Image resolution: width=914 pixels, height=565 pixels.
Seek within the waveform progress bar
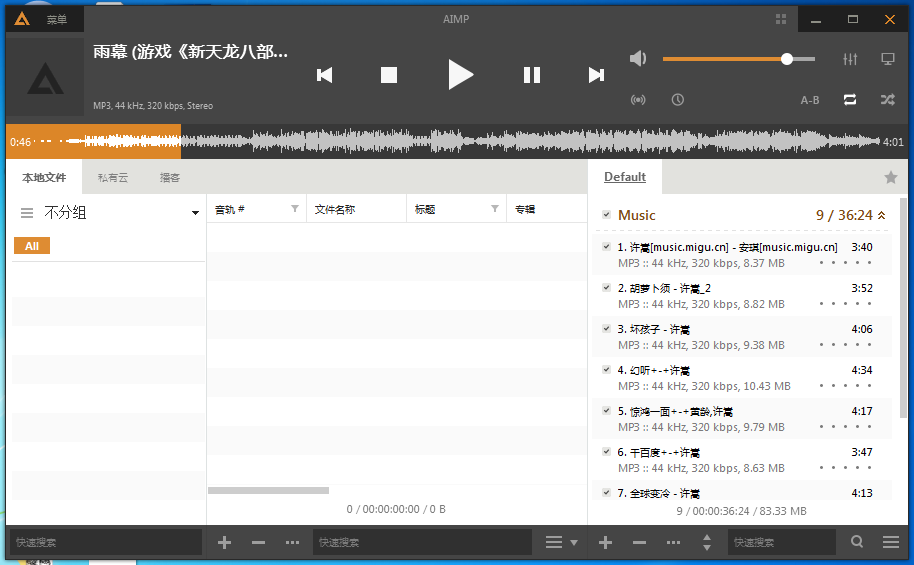point(458,142)
